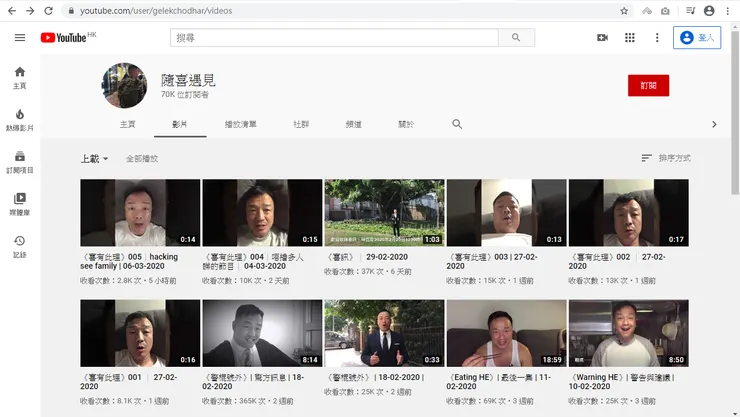Open the YouTube apps grid icon

630,37
